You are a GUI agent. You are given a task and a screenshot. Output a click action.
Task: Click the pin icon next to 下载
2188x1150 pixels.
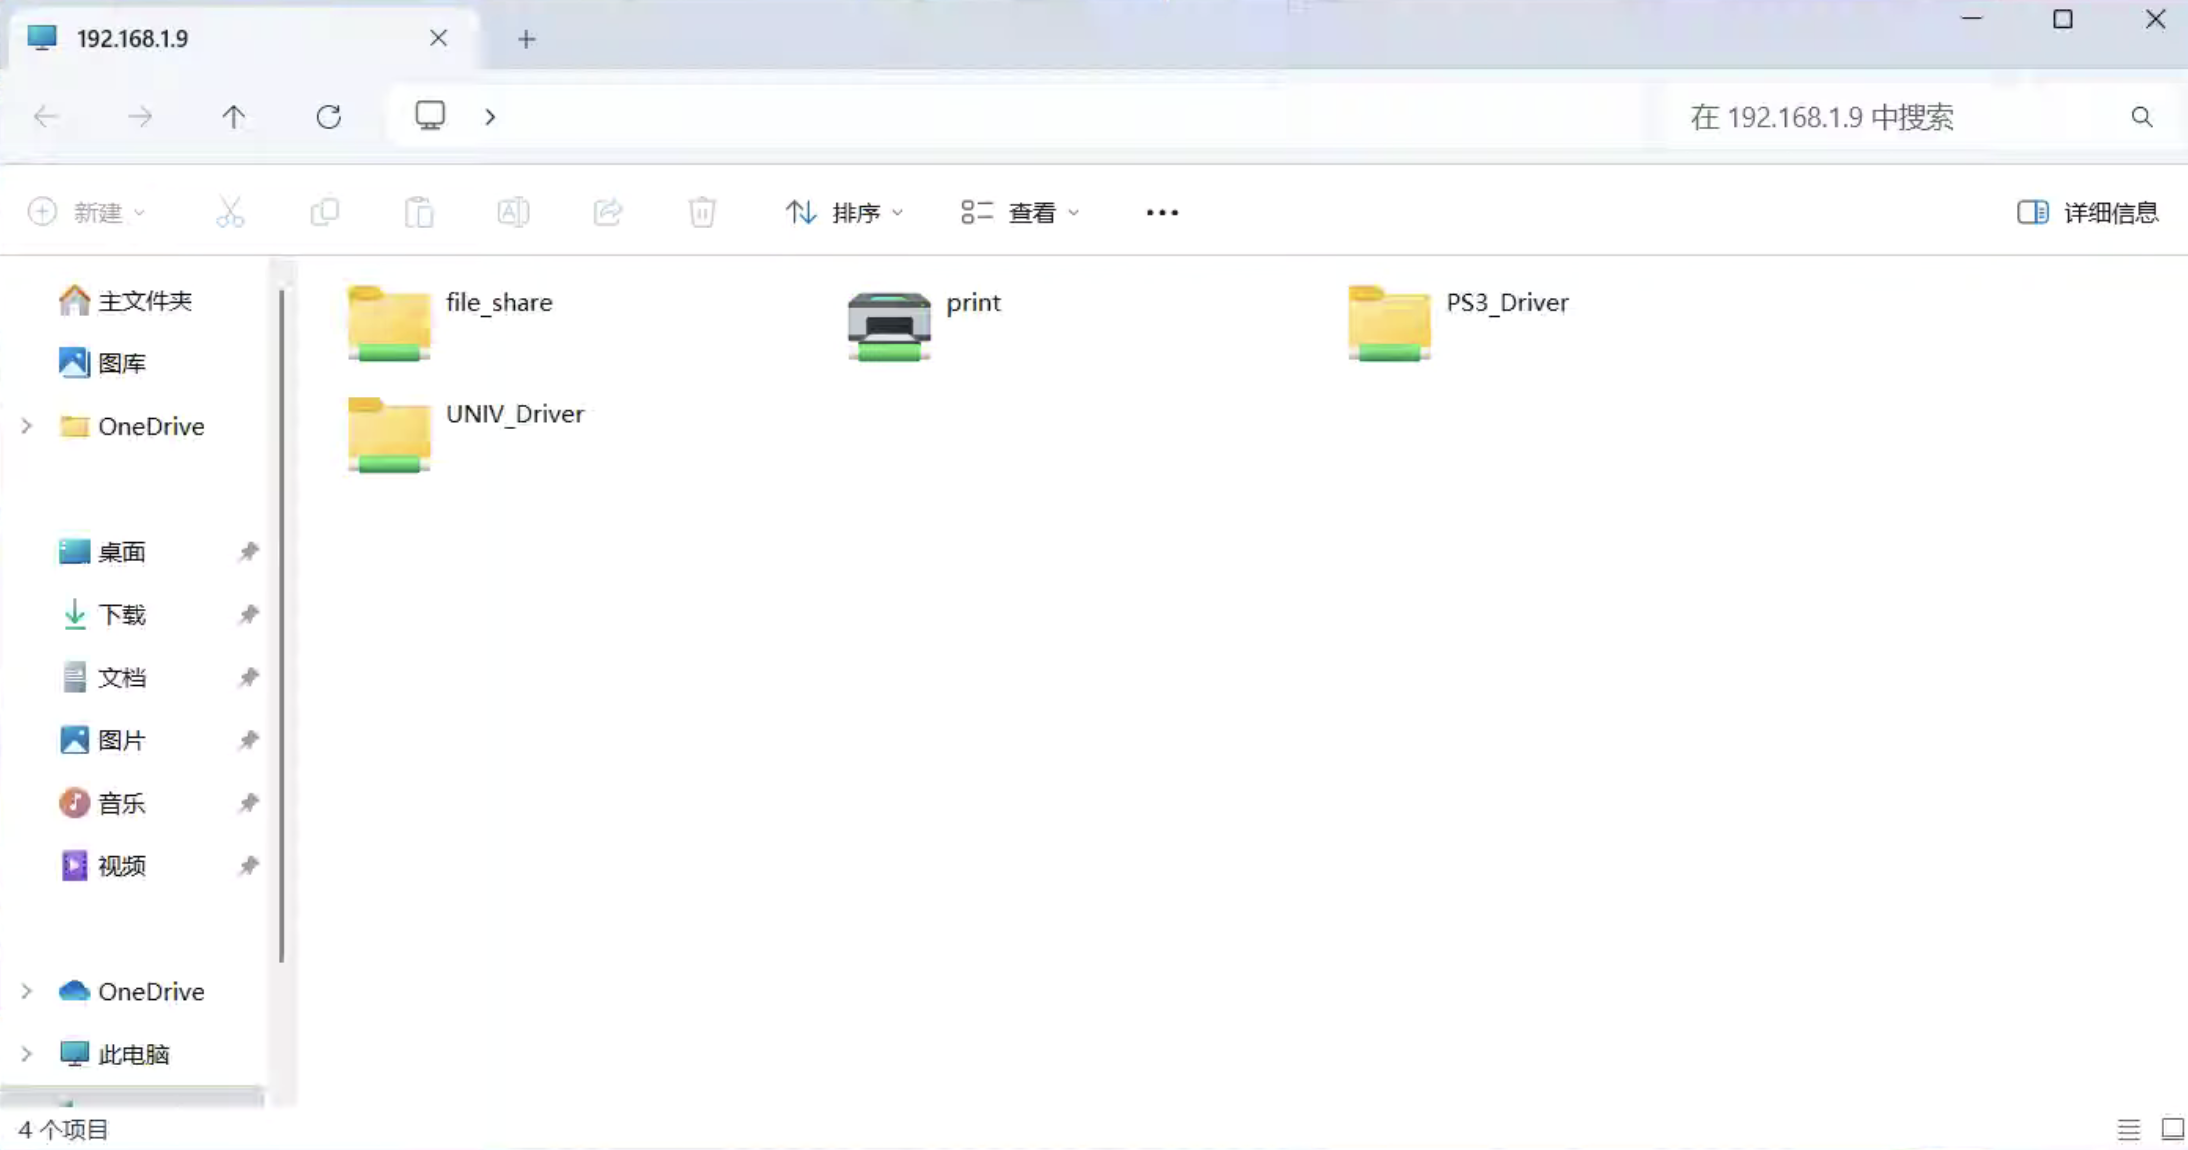pos(248,614)
